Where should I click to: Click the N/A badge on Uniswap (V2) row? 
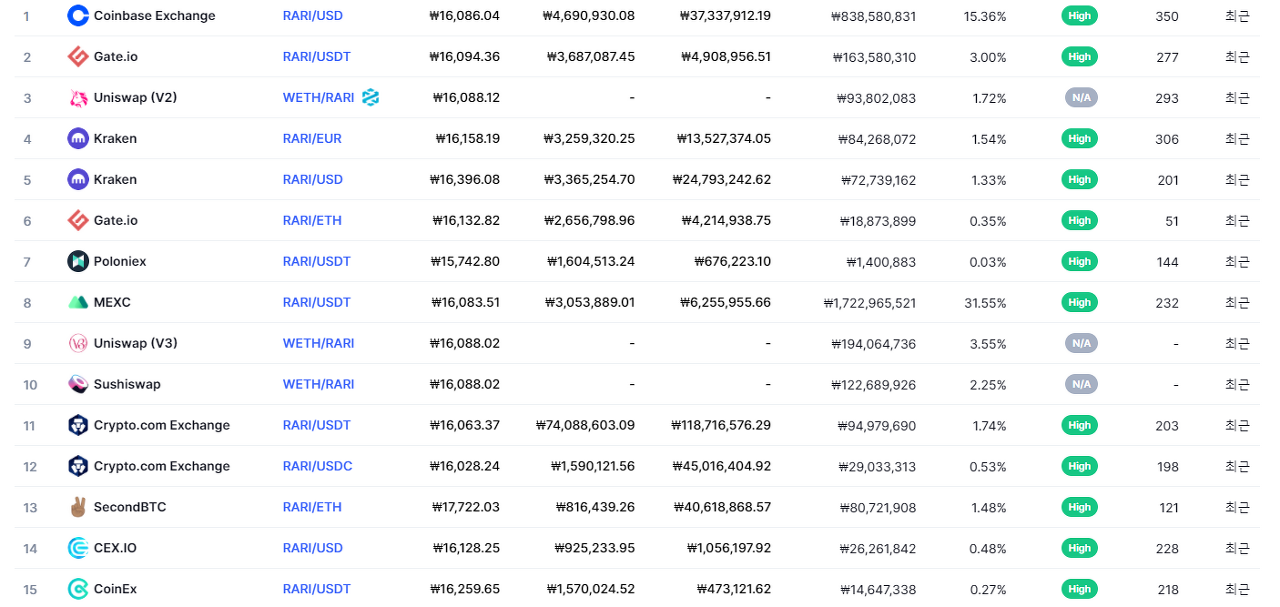[1081, 98]
